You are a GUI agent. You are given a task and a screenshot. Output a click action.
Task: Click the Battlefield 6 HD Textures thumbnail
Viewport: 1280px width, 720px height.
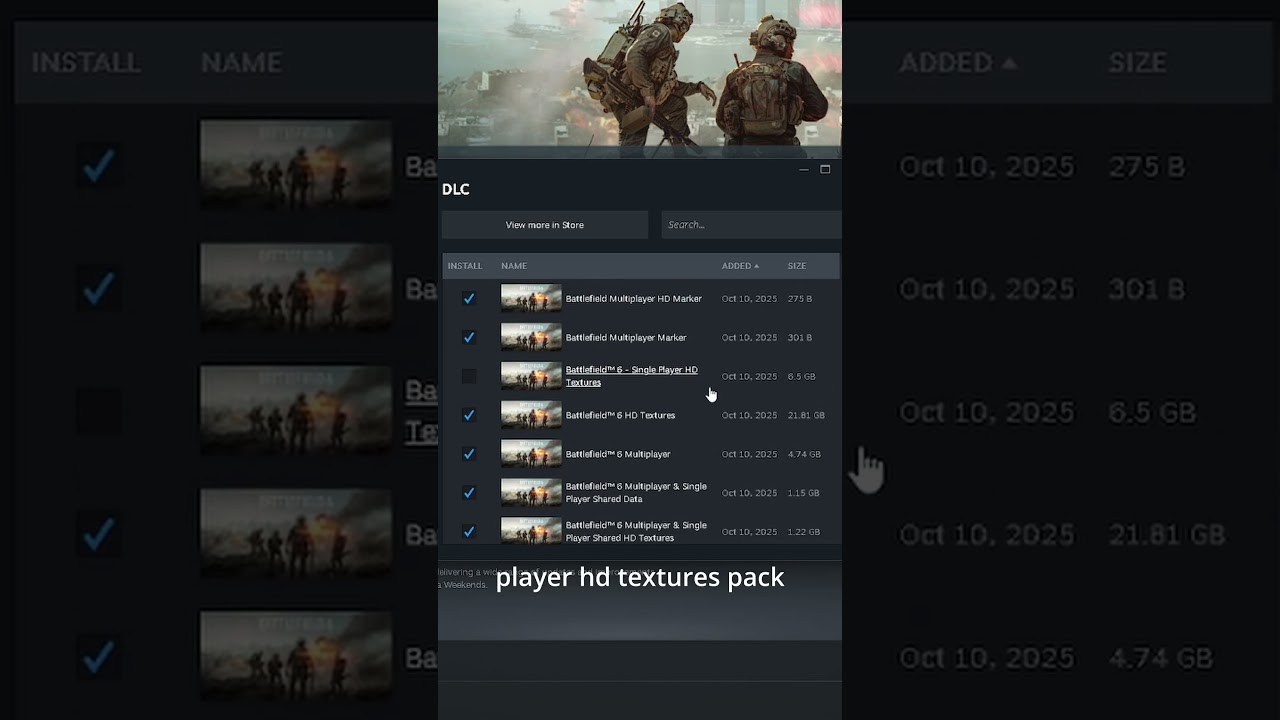pyautogui.click(x=531, y=415)
